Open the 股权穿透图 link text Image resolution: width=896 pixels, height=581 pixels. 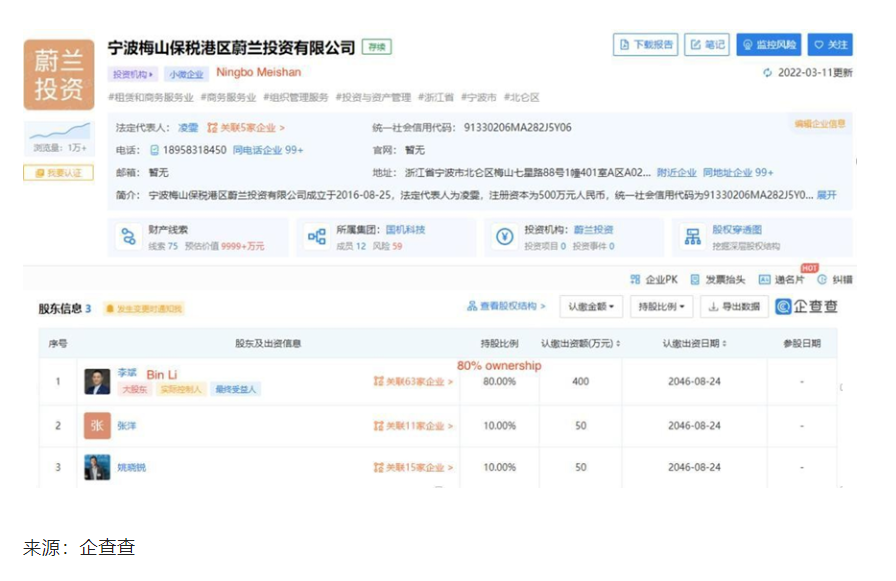737,229
